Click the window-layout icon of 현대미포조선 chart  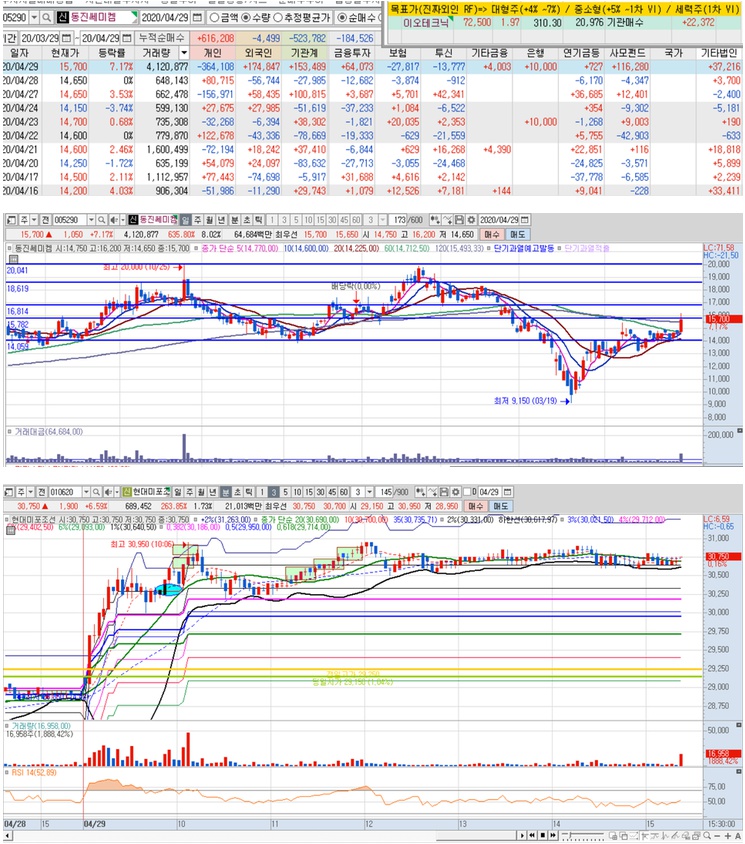[x=9, y=492]
